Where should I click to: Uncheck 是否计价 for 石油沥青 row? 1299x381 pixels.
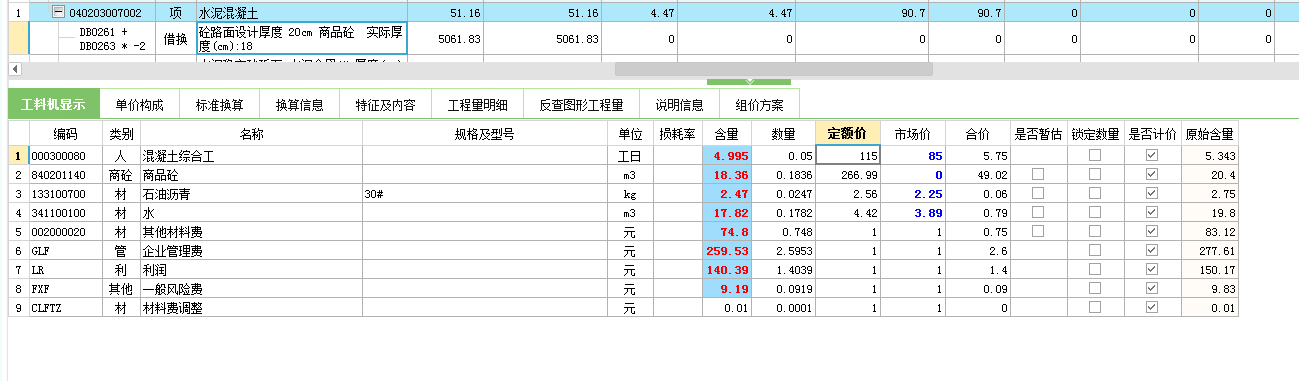point(1151,193)
